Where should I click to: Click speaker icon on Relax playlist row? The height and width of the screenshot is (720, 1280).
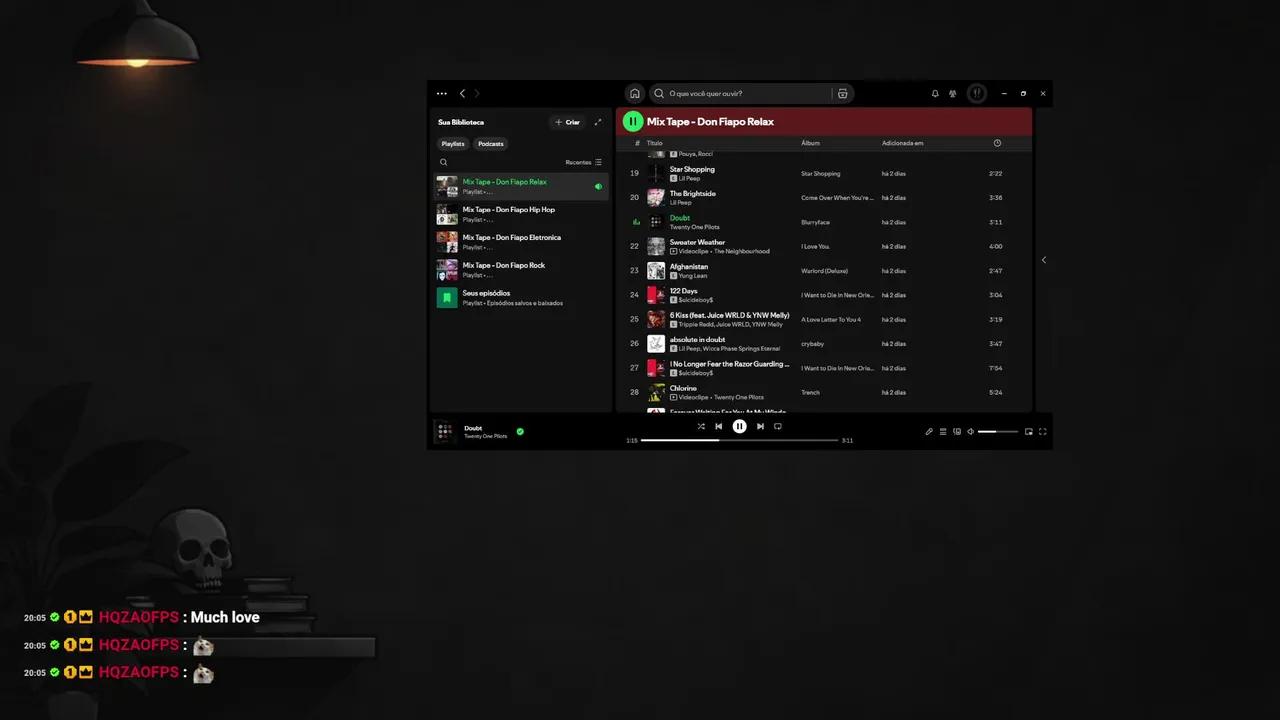[598, 186]
